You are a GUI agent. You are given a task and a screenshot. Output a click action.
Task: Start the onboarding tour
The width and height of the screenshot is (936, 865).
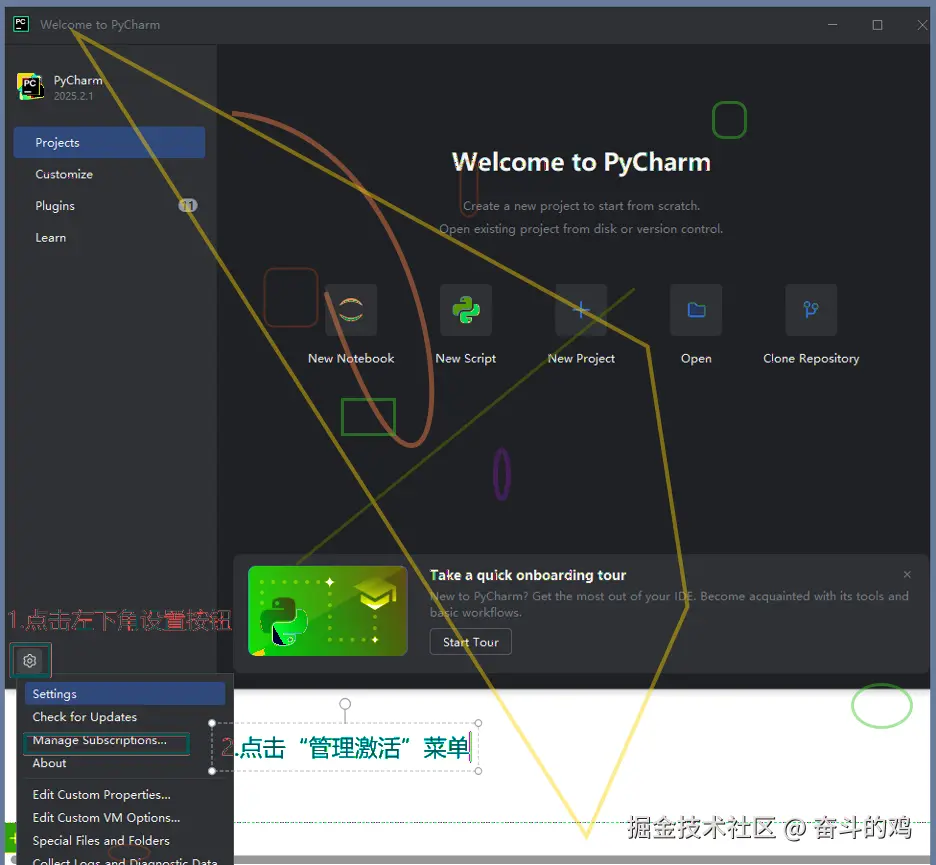470,642
